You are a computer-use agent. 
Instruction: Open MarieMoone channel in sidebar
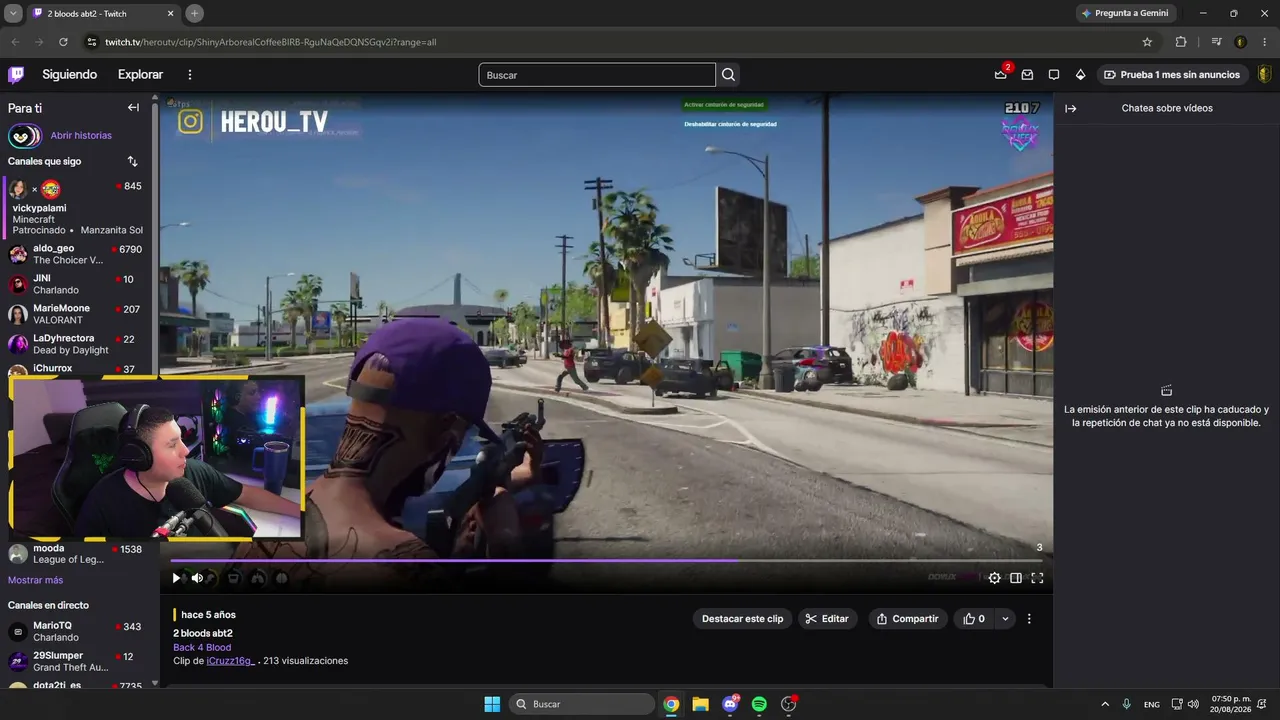point(76,314)
